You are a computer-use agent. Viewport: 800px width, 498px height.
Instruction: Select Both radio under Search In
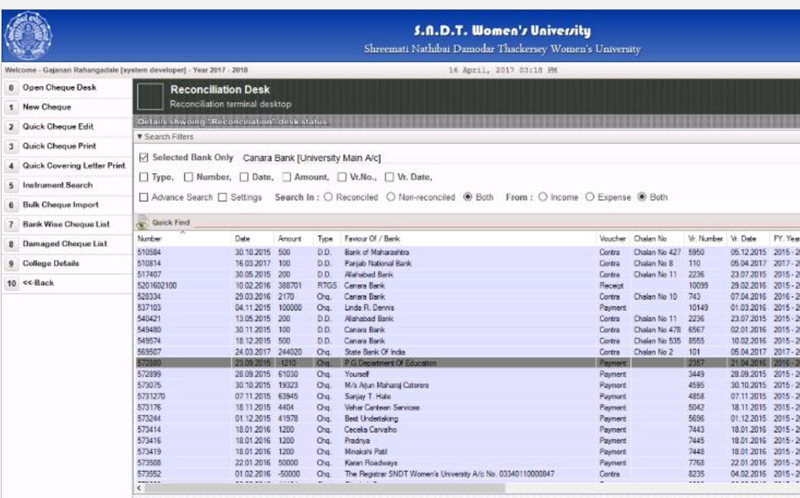coord(467,197)
